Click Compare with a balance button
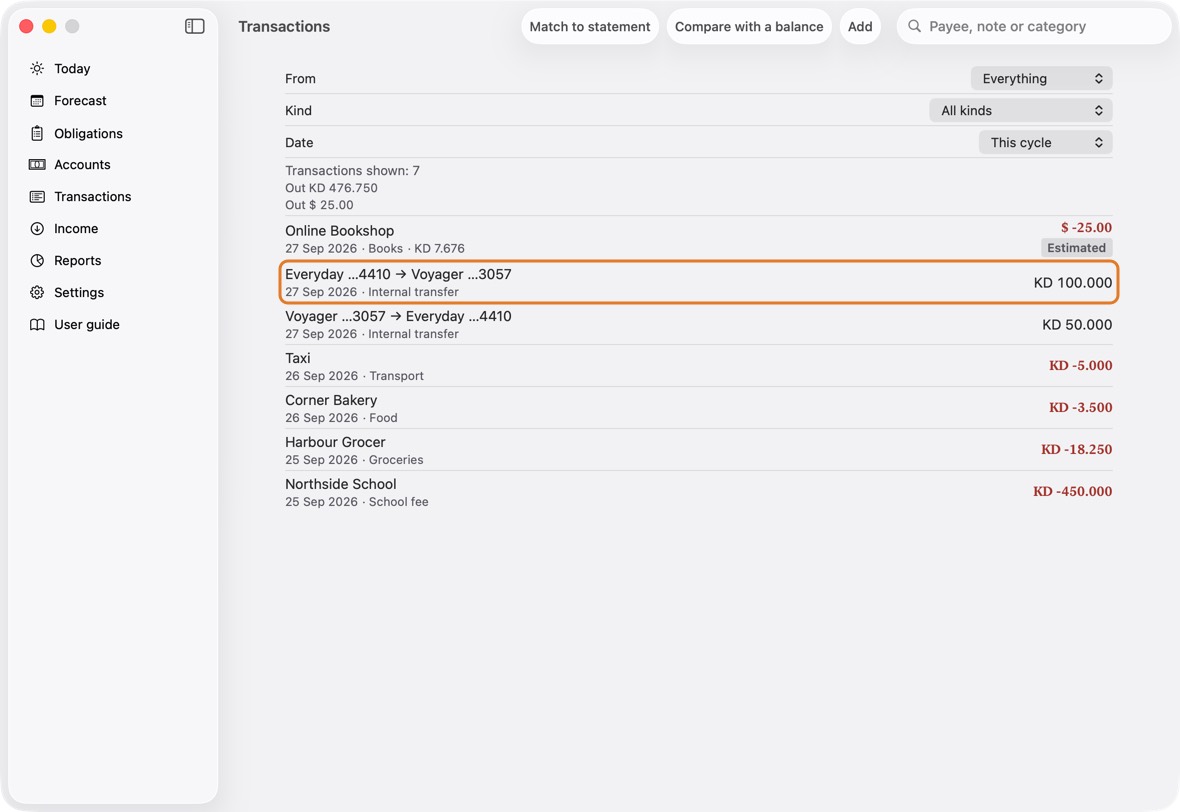Viewport: 1180px width, 812px height. coord(749,26)
